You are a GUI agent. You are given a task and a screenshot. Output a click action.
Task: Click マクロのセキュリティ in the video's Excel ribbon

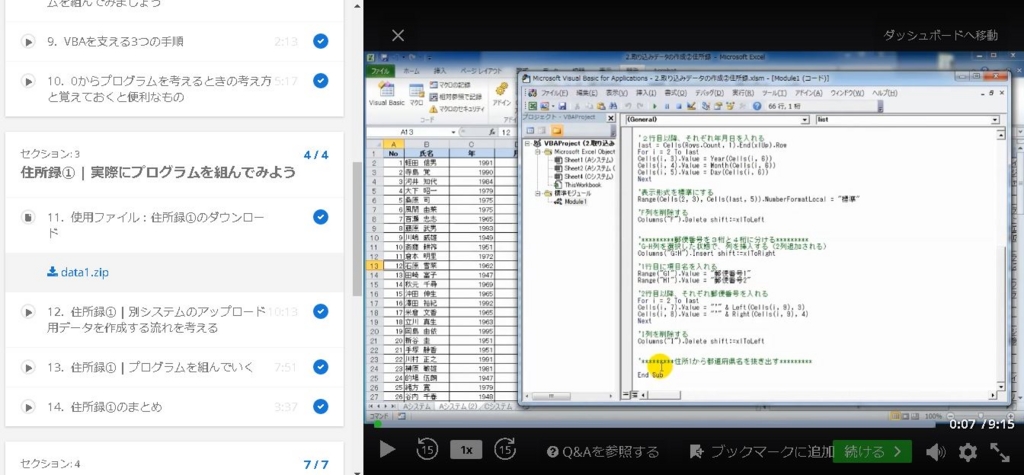click(456, 108)
